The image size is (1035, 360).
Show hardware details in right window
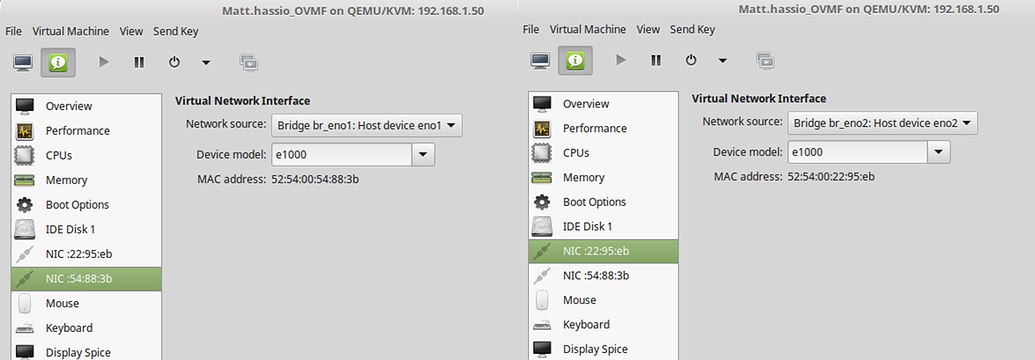point(576,60)
